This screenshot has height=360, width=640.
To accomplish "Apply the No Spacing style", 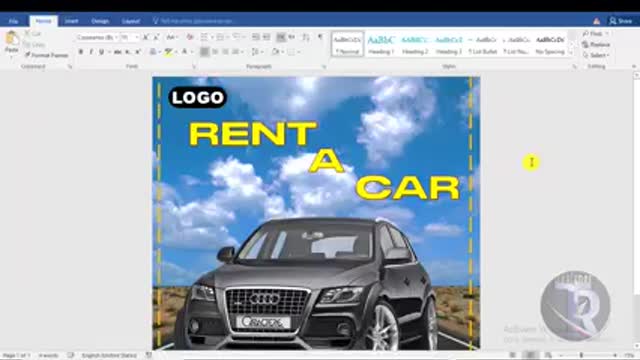I will coord(550,44).
